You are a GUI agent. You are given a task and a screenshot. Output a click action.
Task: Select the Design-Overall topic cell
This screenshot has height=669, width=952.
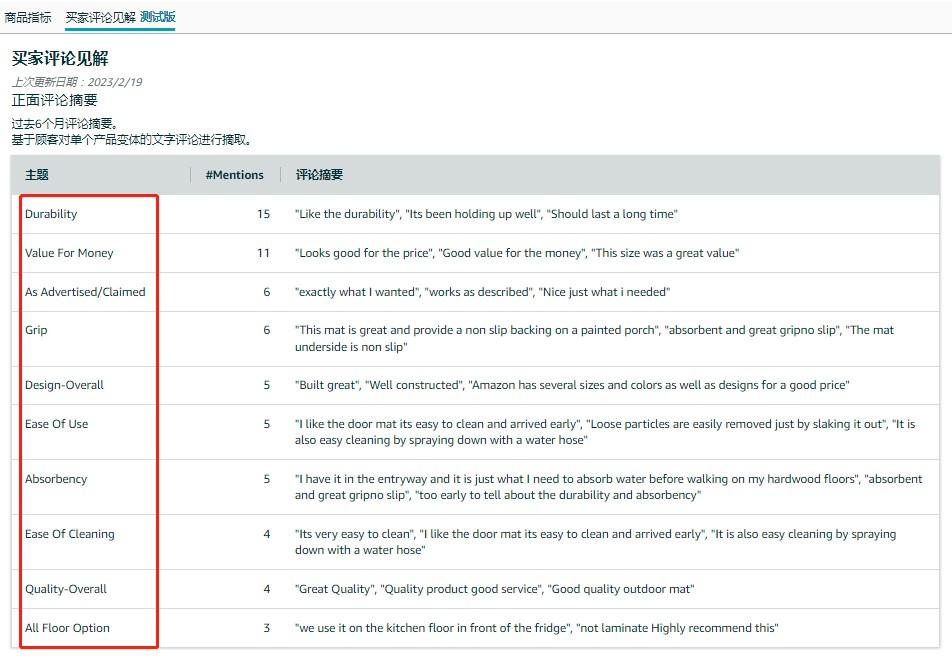64,385
